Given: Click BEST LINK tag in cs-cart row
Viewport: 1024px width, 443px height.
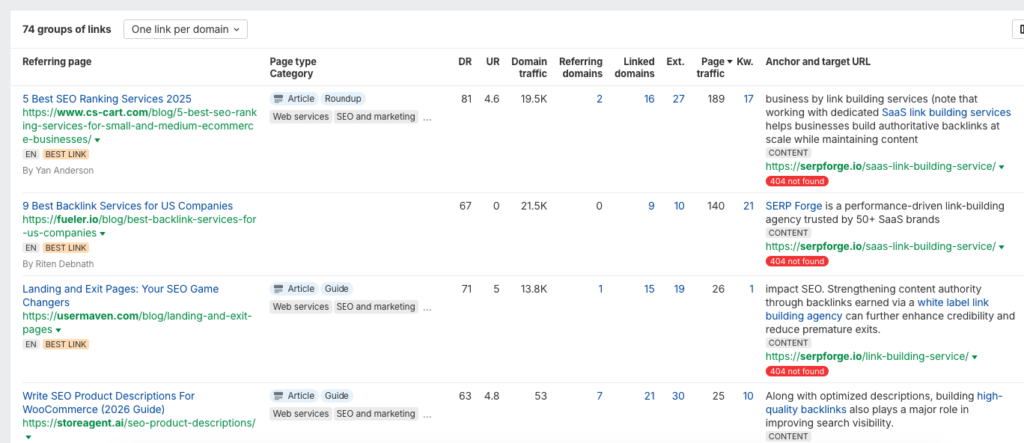Looking at the screenshot, I should coord(66,154).
